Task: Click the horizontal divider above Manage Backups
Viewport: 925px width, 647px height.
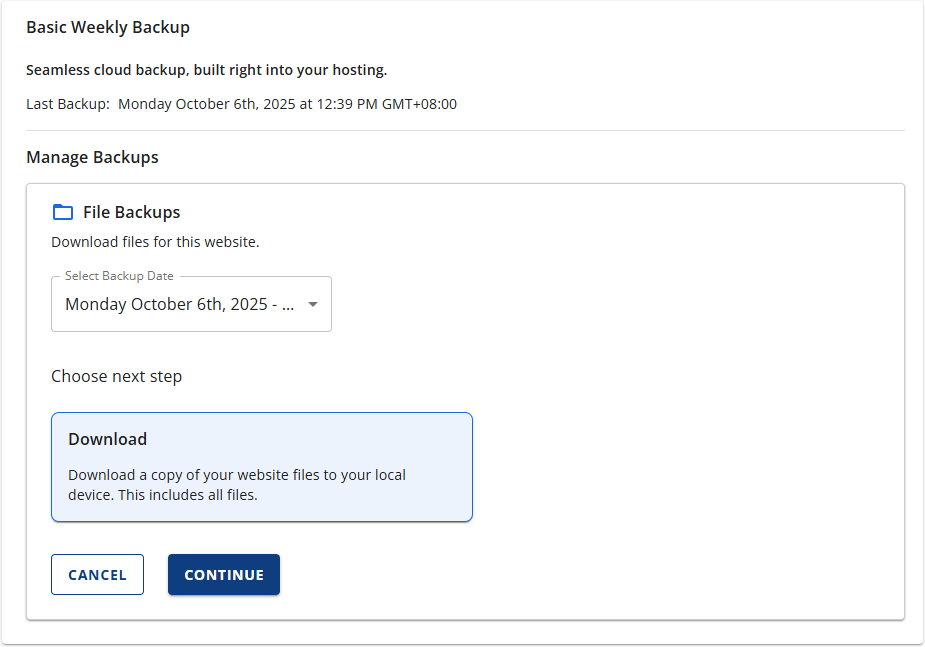Action: tap(465, 131)
